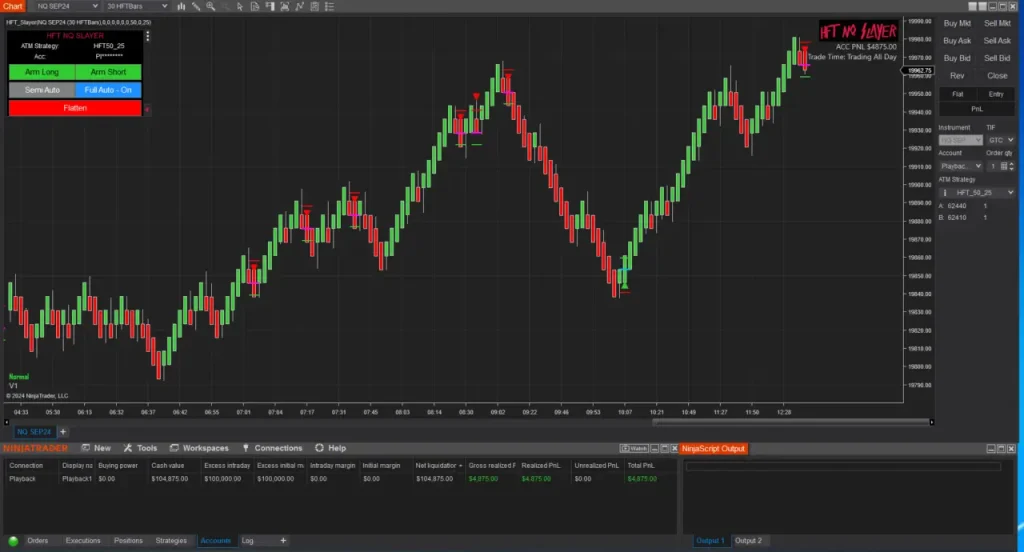Open the strategies clipboard icon

(x=315, y=6)
